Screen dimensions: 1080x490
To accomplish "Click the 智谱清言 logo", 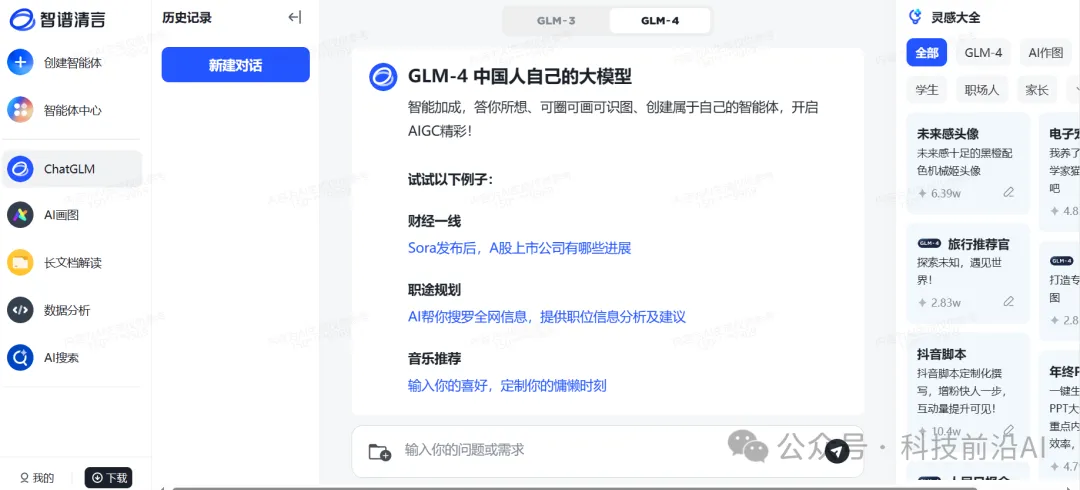I will pyautogui.click(x=58, y=19).
